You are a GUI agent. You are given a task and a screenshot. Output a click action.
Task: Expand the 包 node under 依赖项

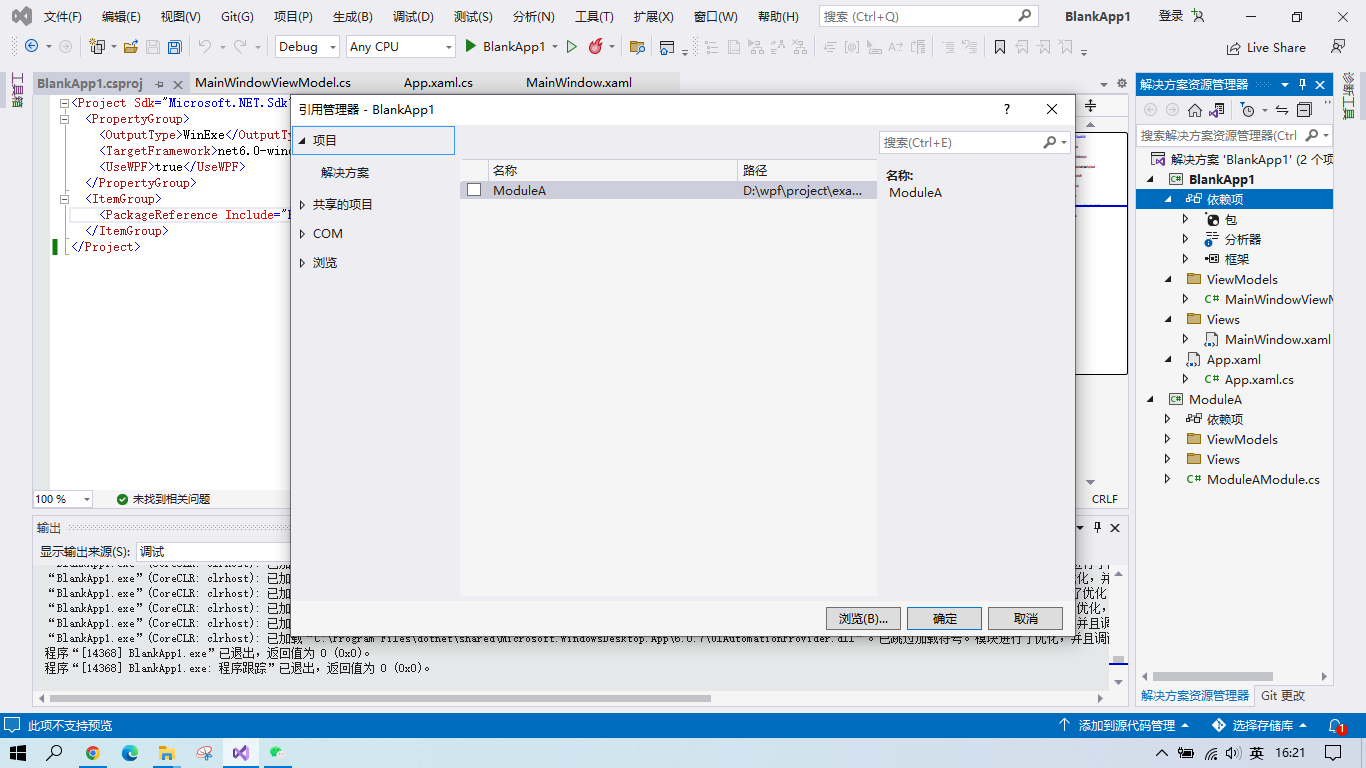click(x=1186, y=219)
